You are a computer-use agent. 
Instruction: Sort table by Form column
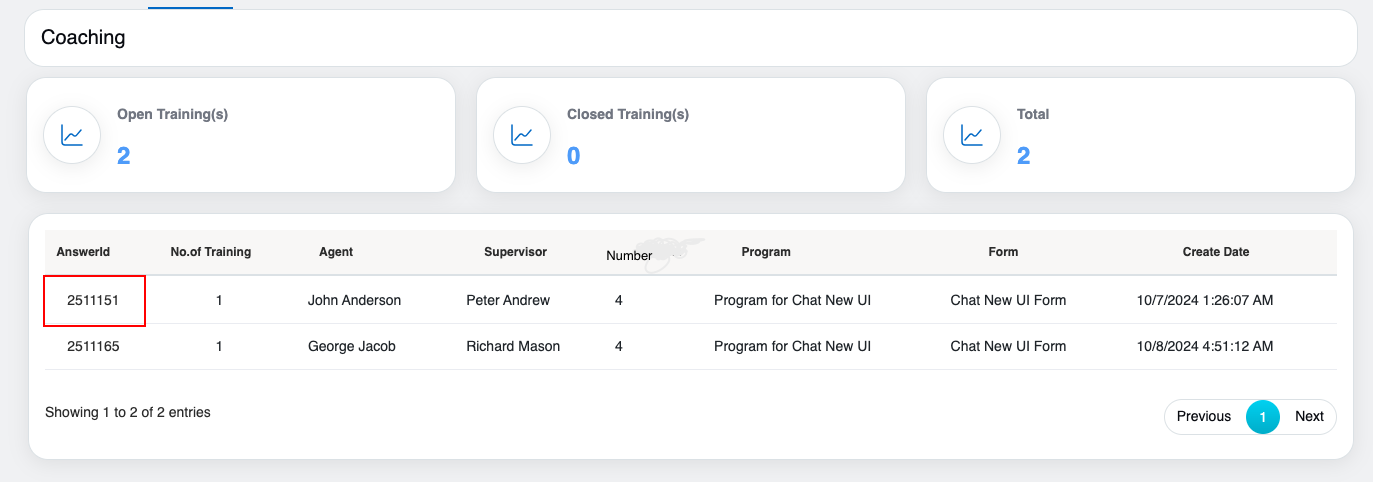pyautogui.click(x=1003, y=252)
